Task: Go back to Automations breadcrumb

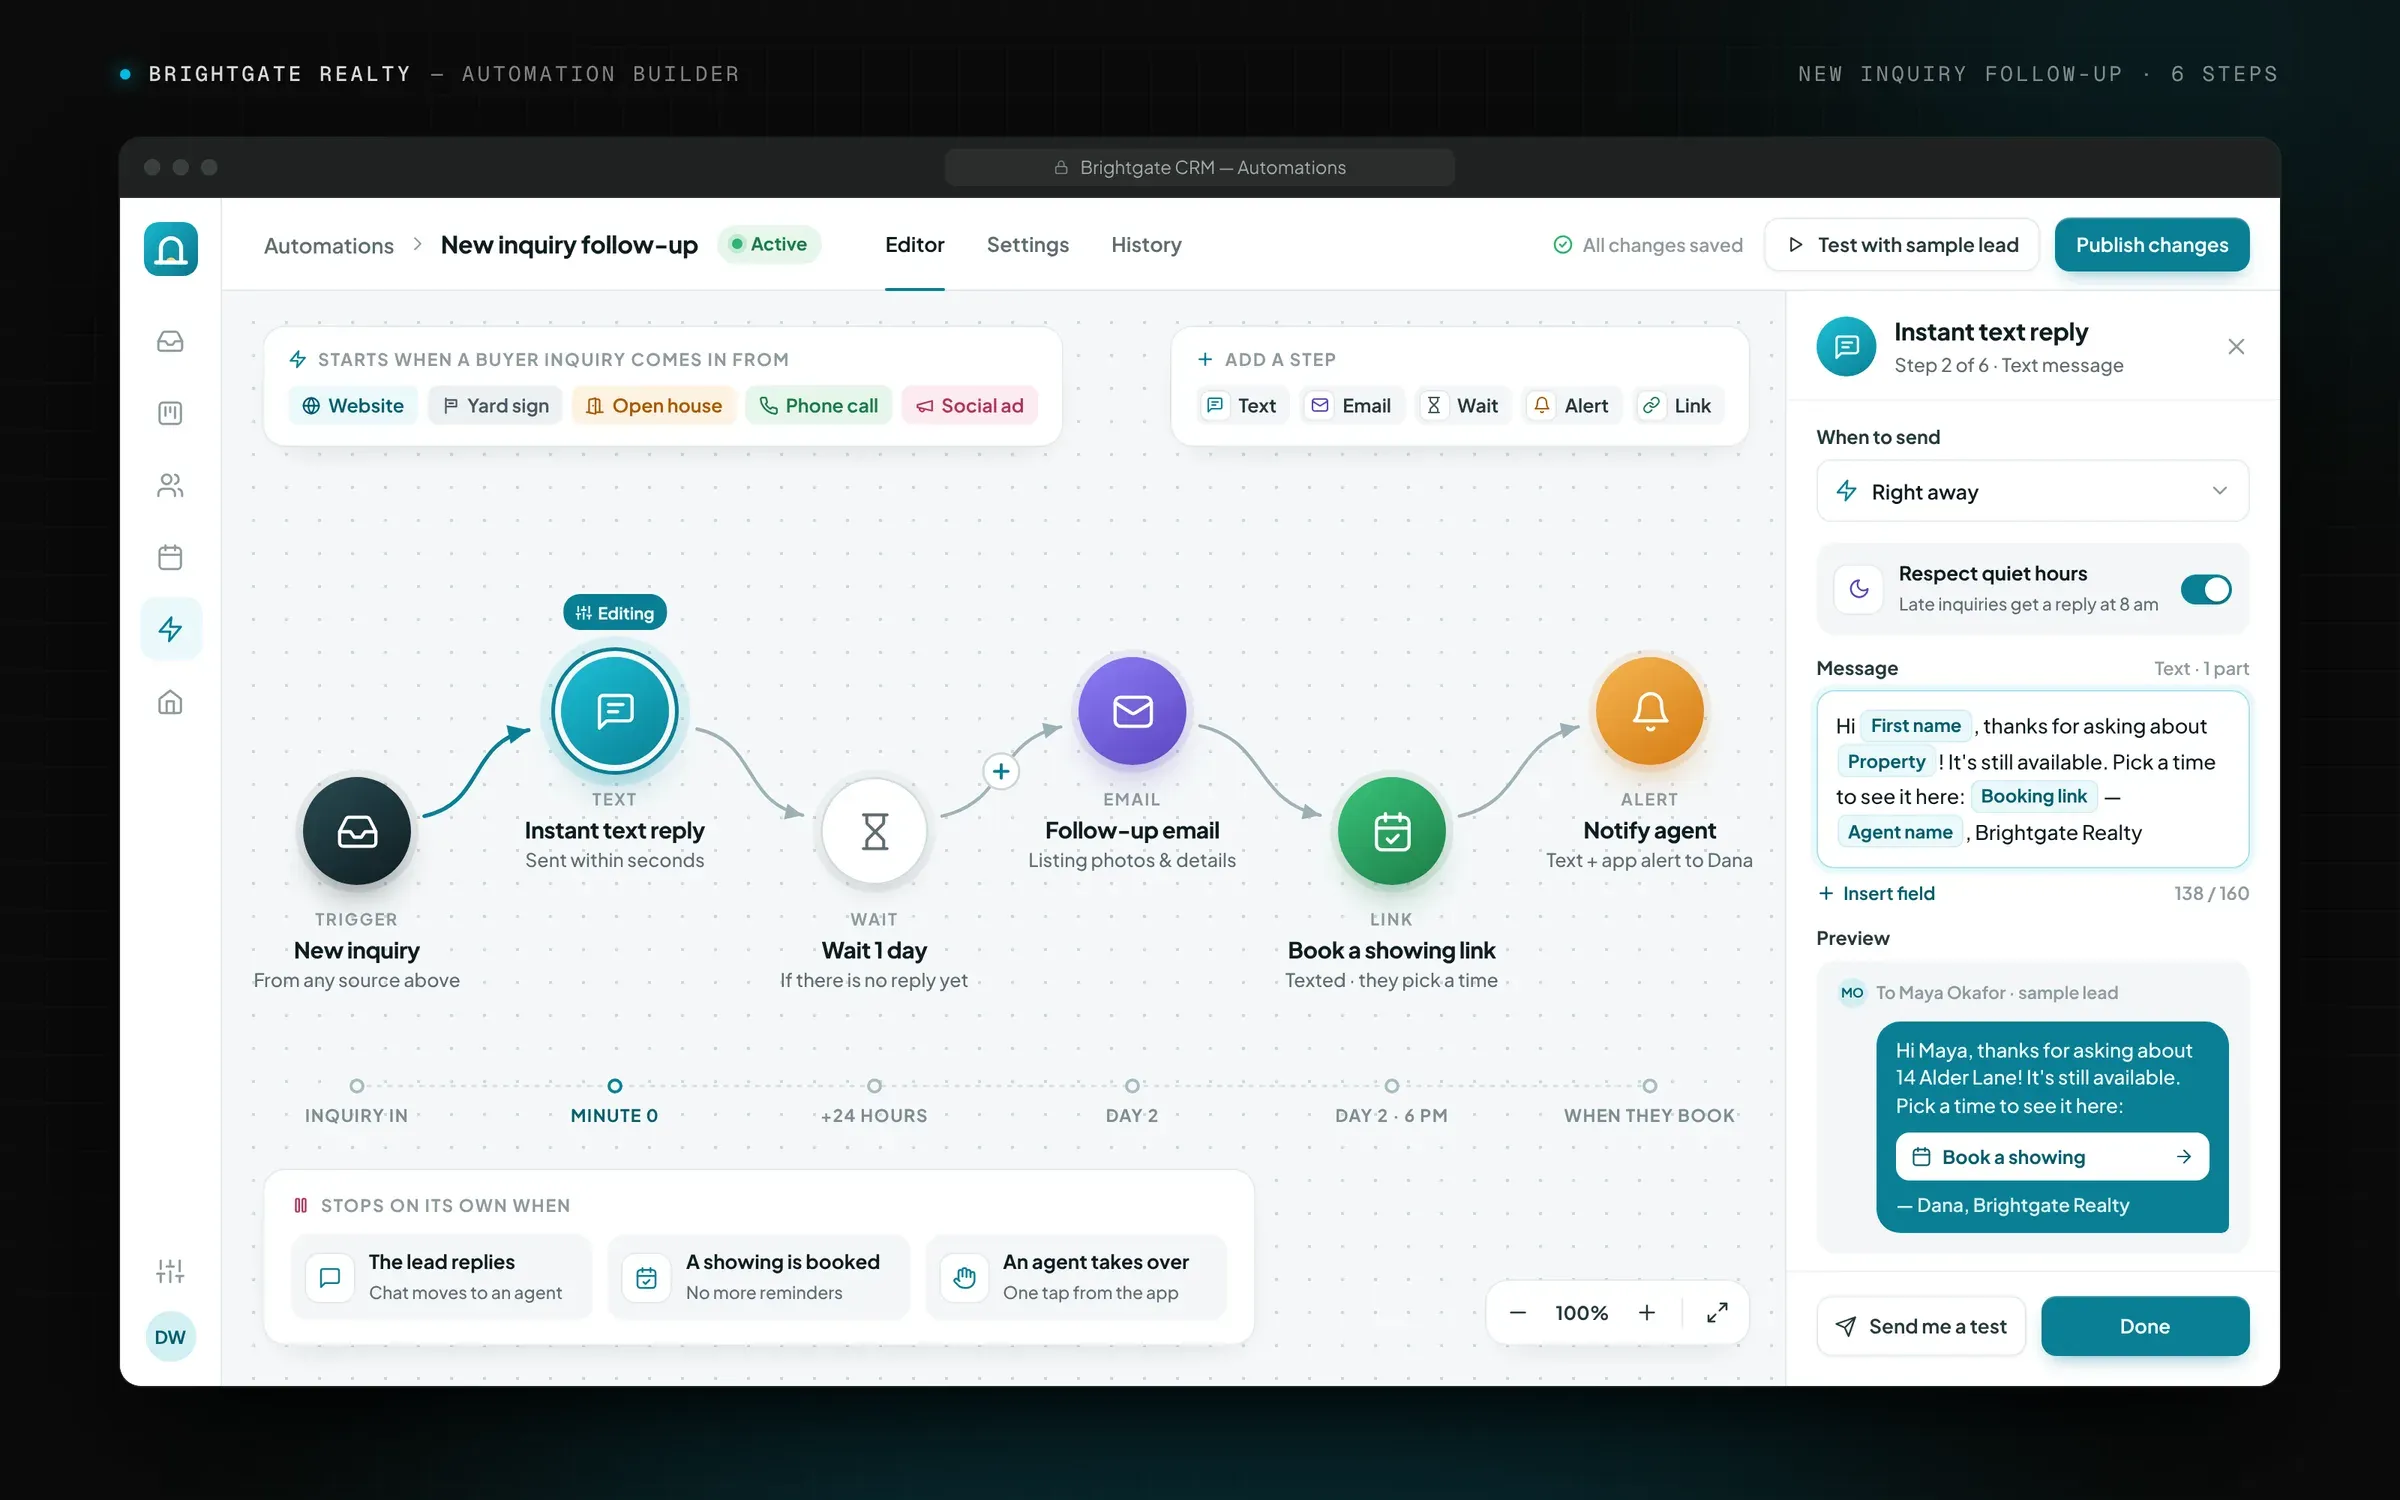Action: (329, 246)
